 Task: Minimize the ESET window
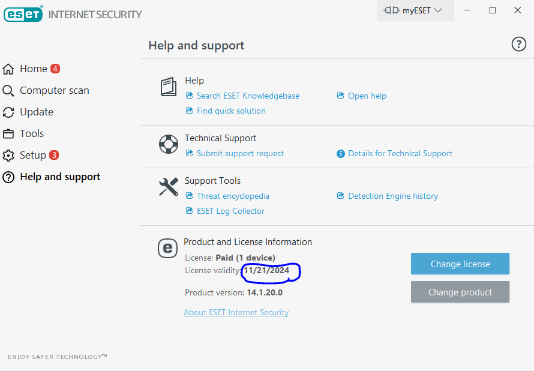467,11
